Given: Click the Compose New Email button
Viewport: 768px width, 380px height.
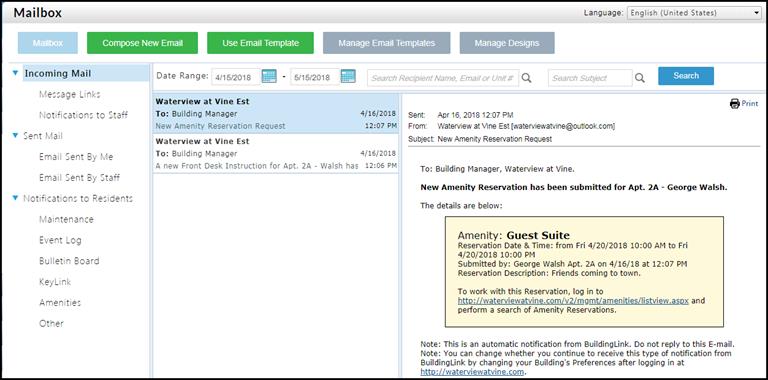Looking at the screenshot, I should (143, 43).
